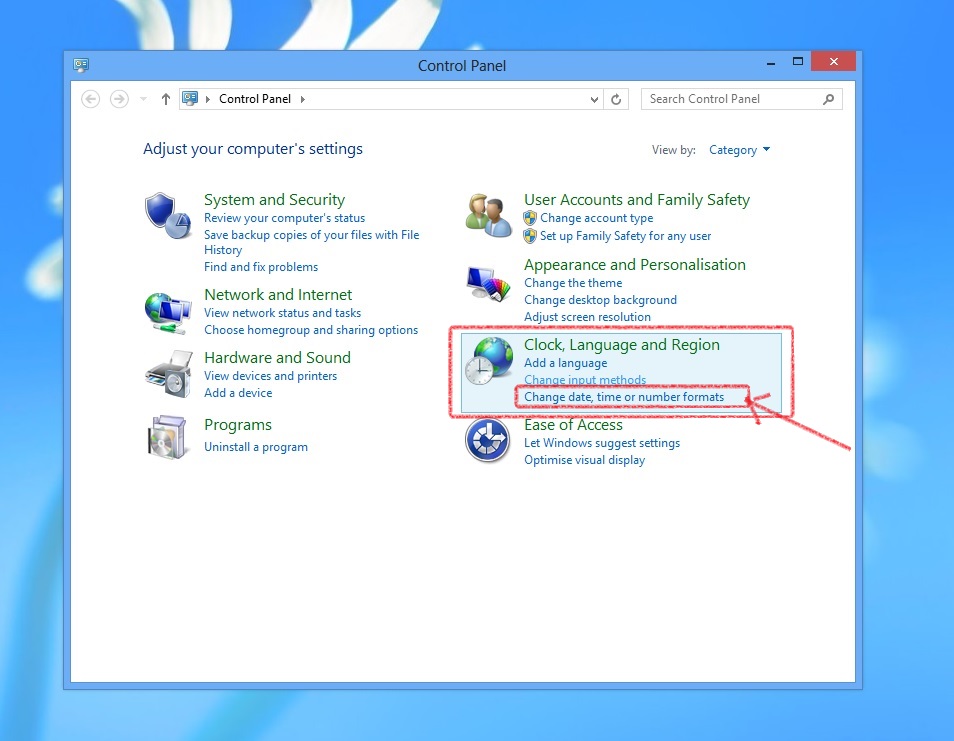Click the Appearance and Personalisation icon
954x741 pixels.
click(x=487, y=279)
